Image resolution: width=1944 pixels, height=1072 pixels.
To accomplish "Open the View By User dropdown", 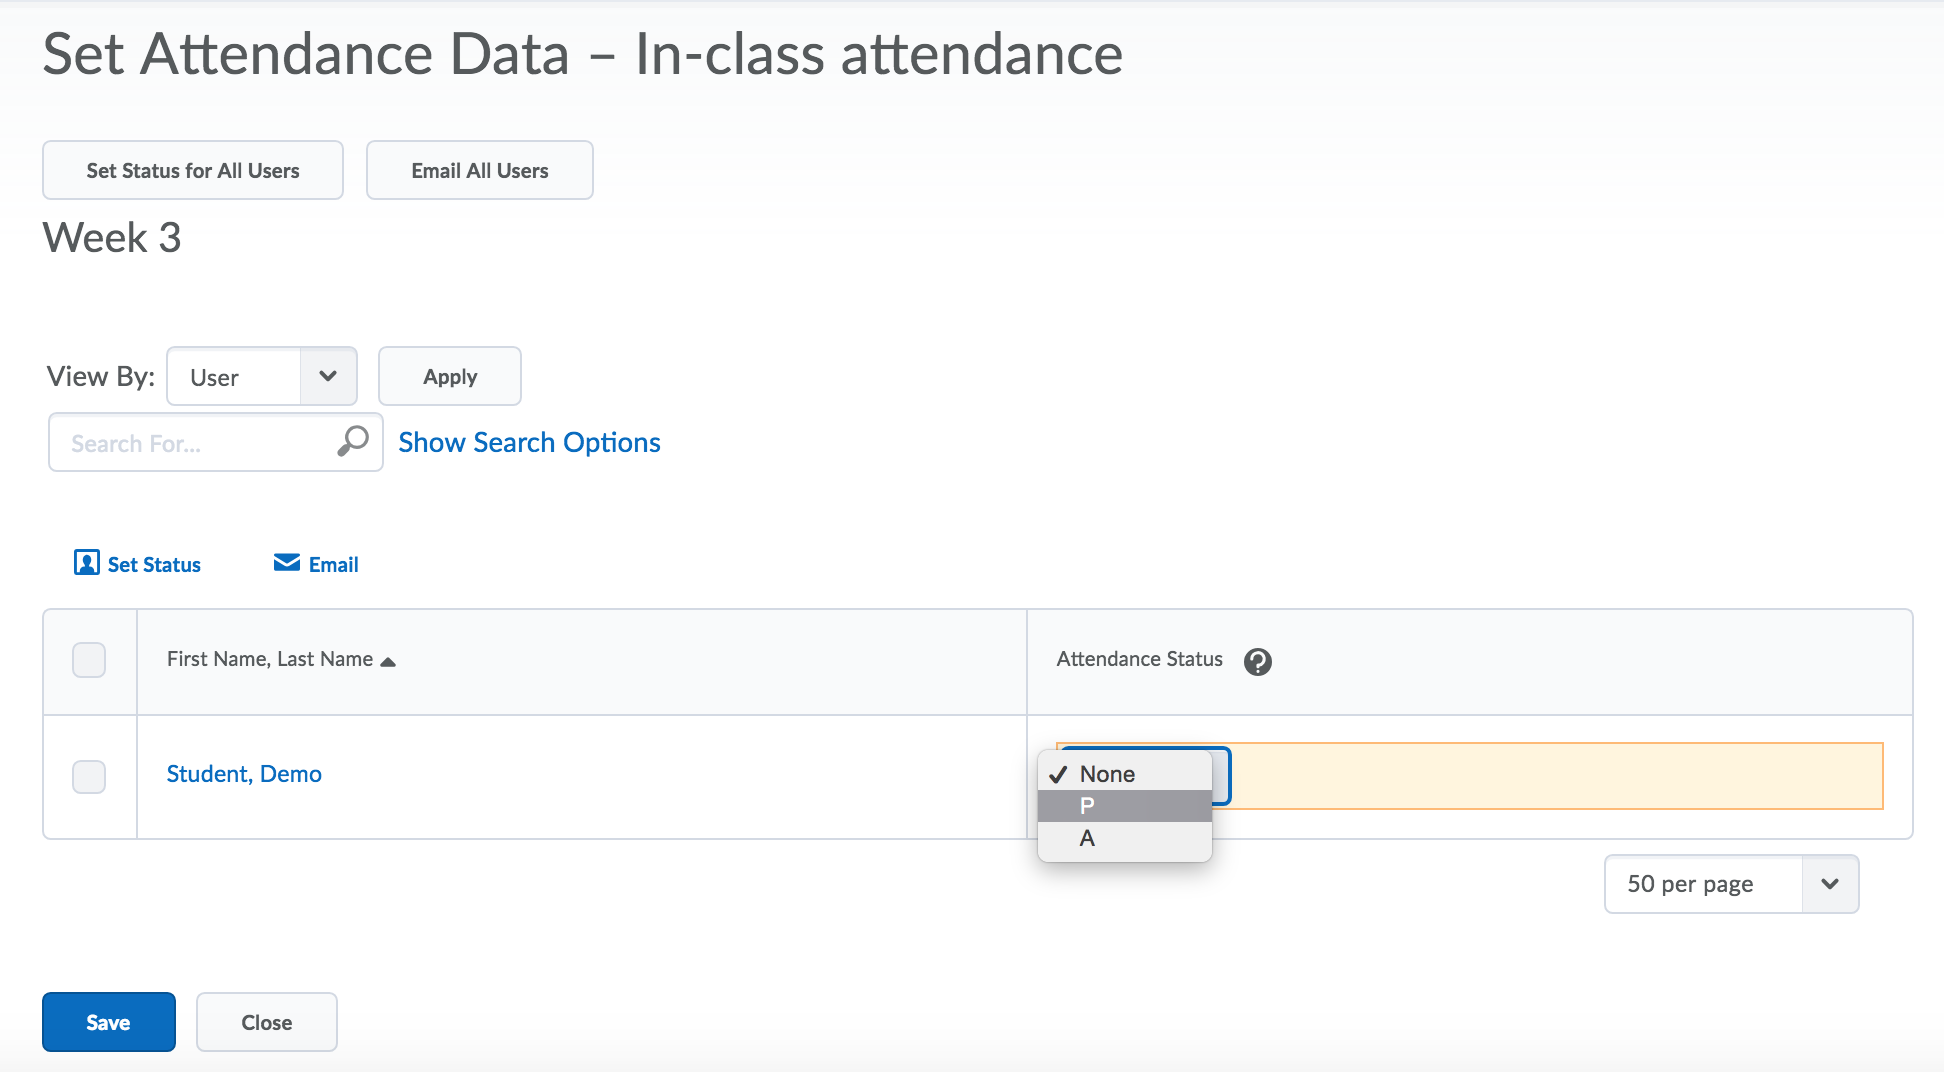I will (x=262, y=377).
